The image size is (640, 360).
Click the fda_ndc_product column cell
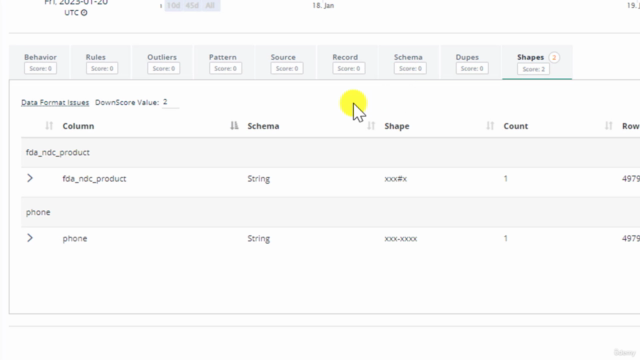coord(94,179)
